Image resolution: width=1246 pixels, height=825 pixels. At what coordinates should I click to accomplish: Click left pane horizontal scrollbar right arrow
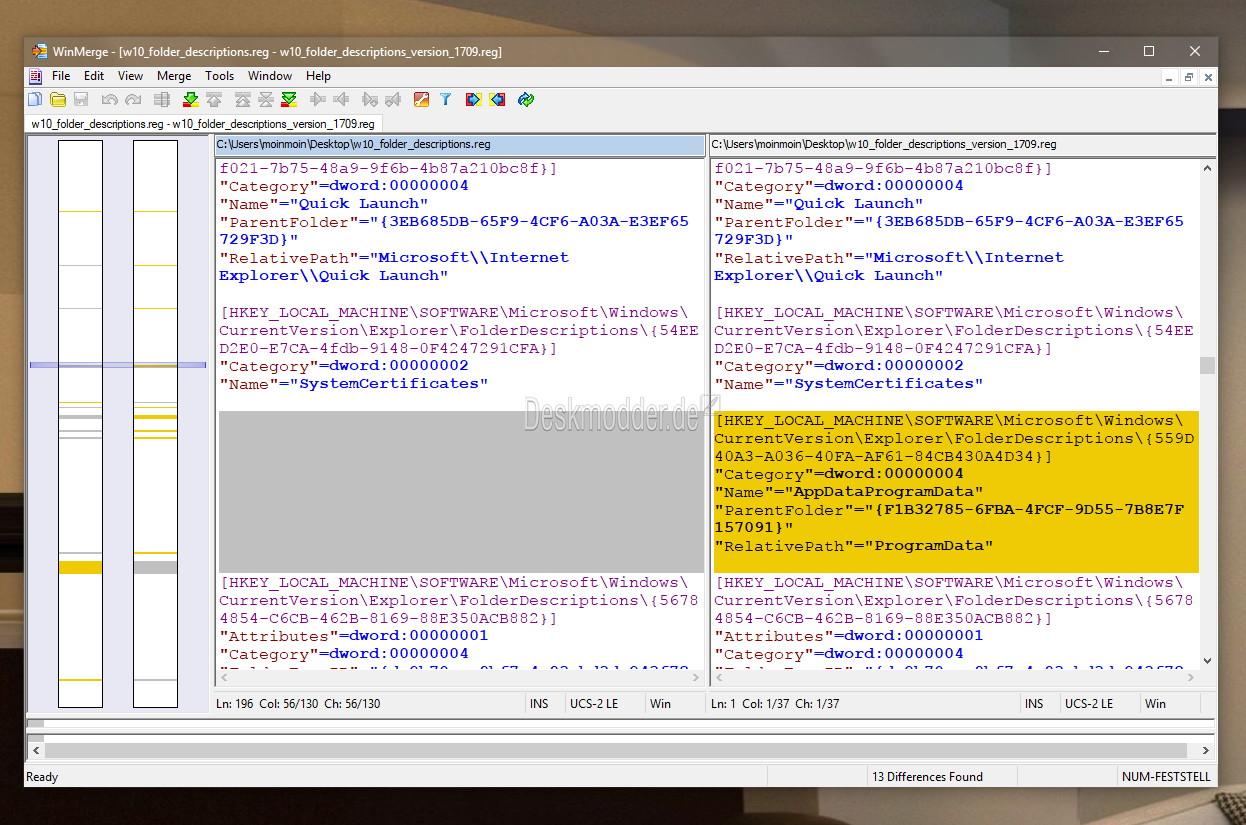[694, 678]
